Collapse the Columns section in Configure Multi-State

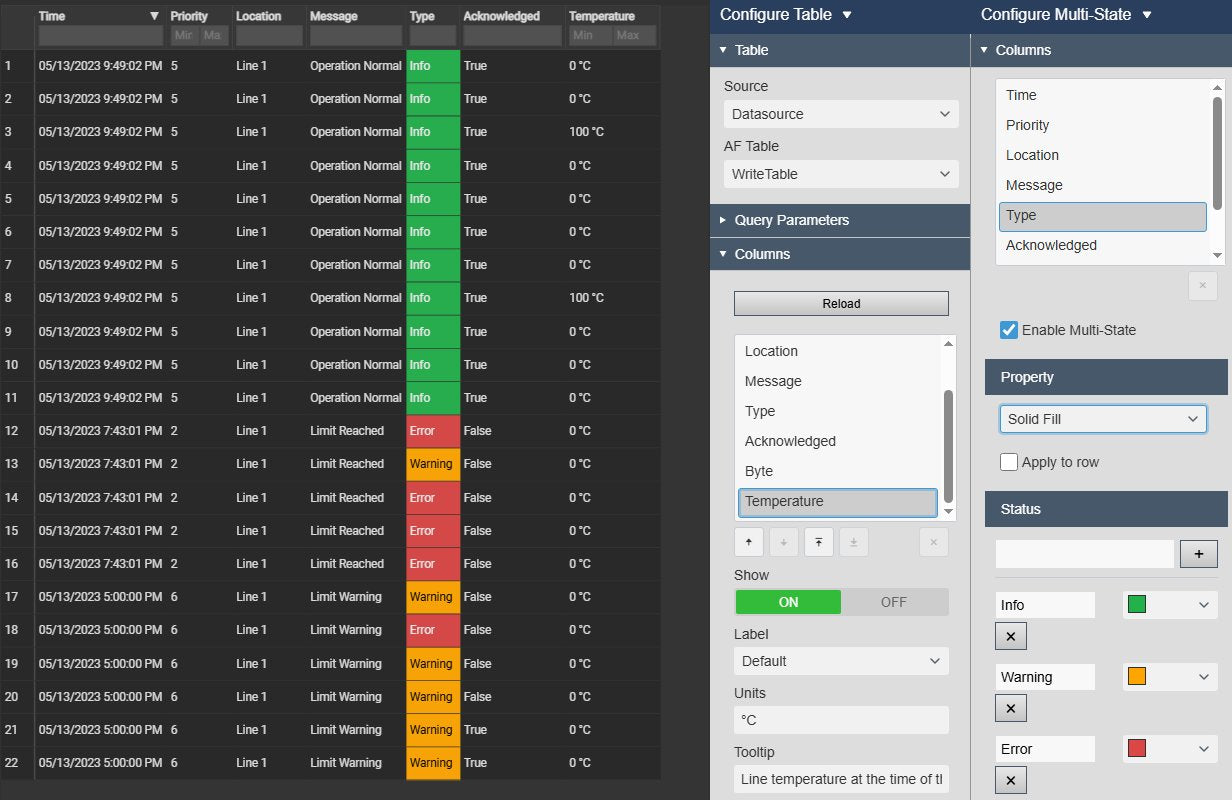(x=1102, y=50)
